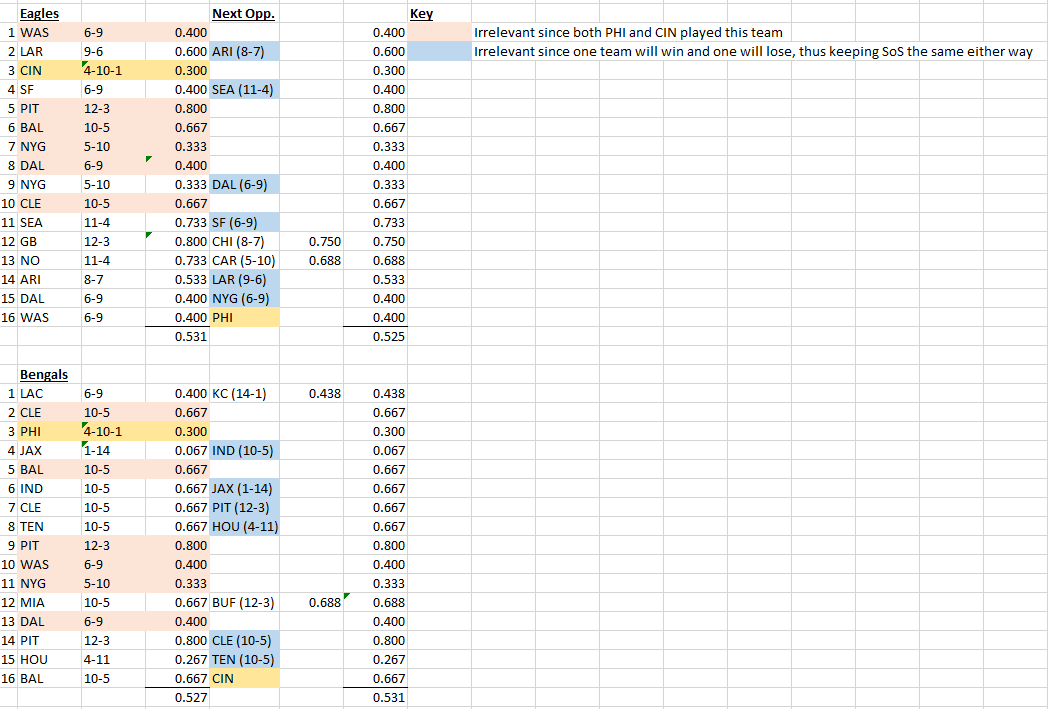Click the blue swatch cell in Key
The image size is (1048, 709).
tap(439, 51)
